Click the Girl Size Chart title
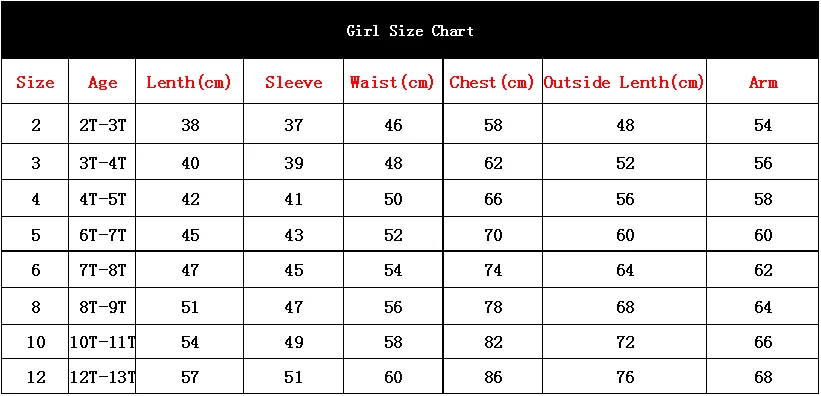The height and width of the screenshot is (396, 821). point(410,31)
